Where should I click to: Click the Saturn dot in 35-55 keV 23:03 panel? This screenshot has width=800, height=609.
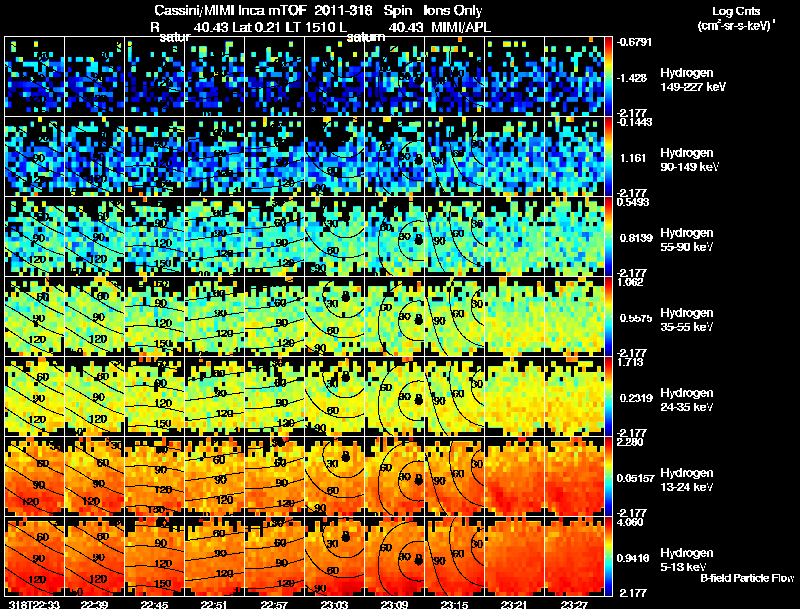(344, 298)
